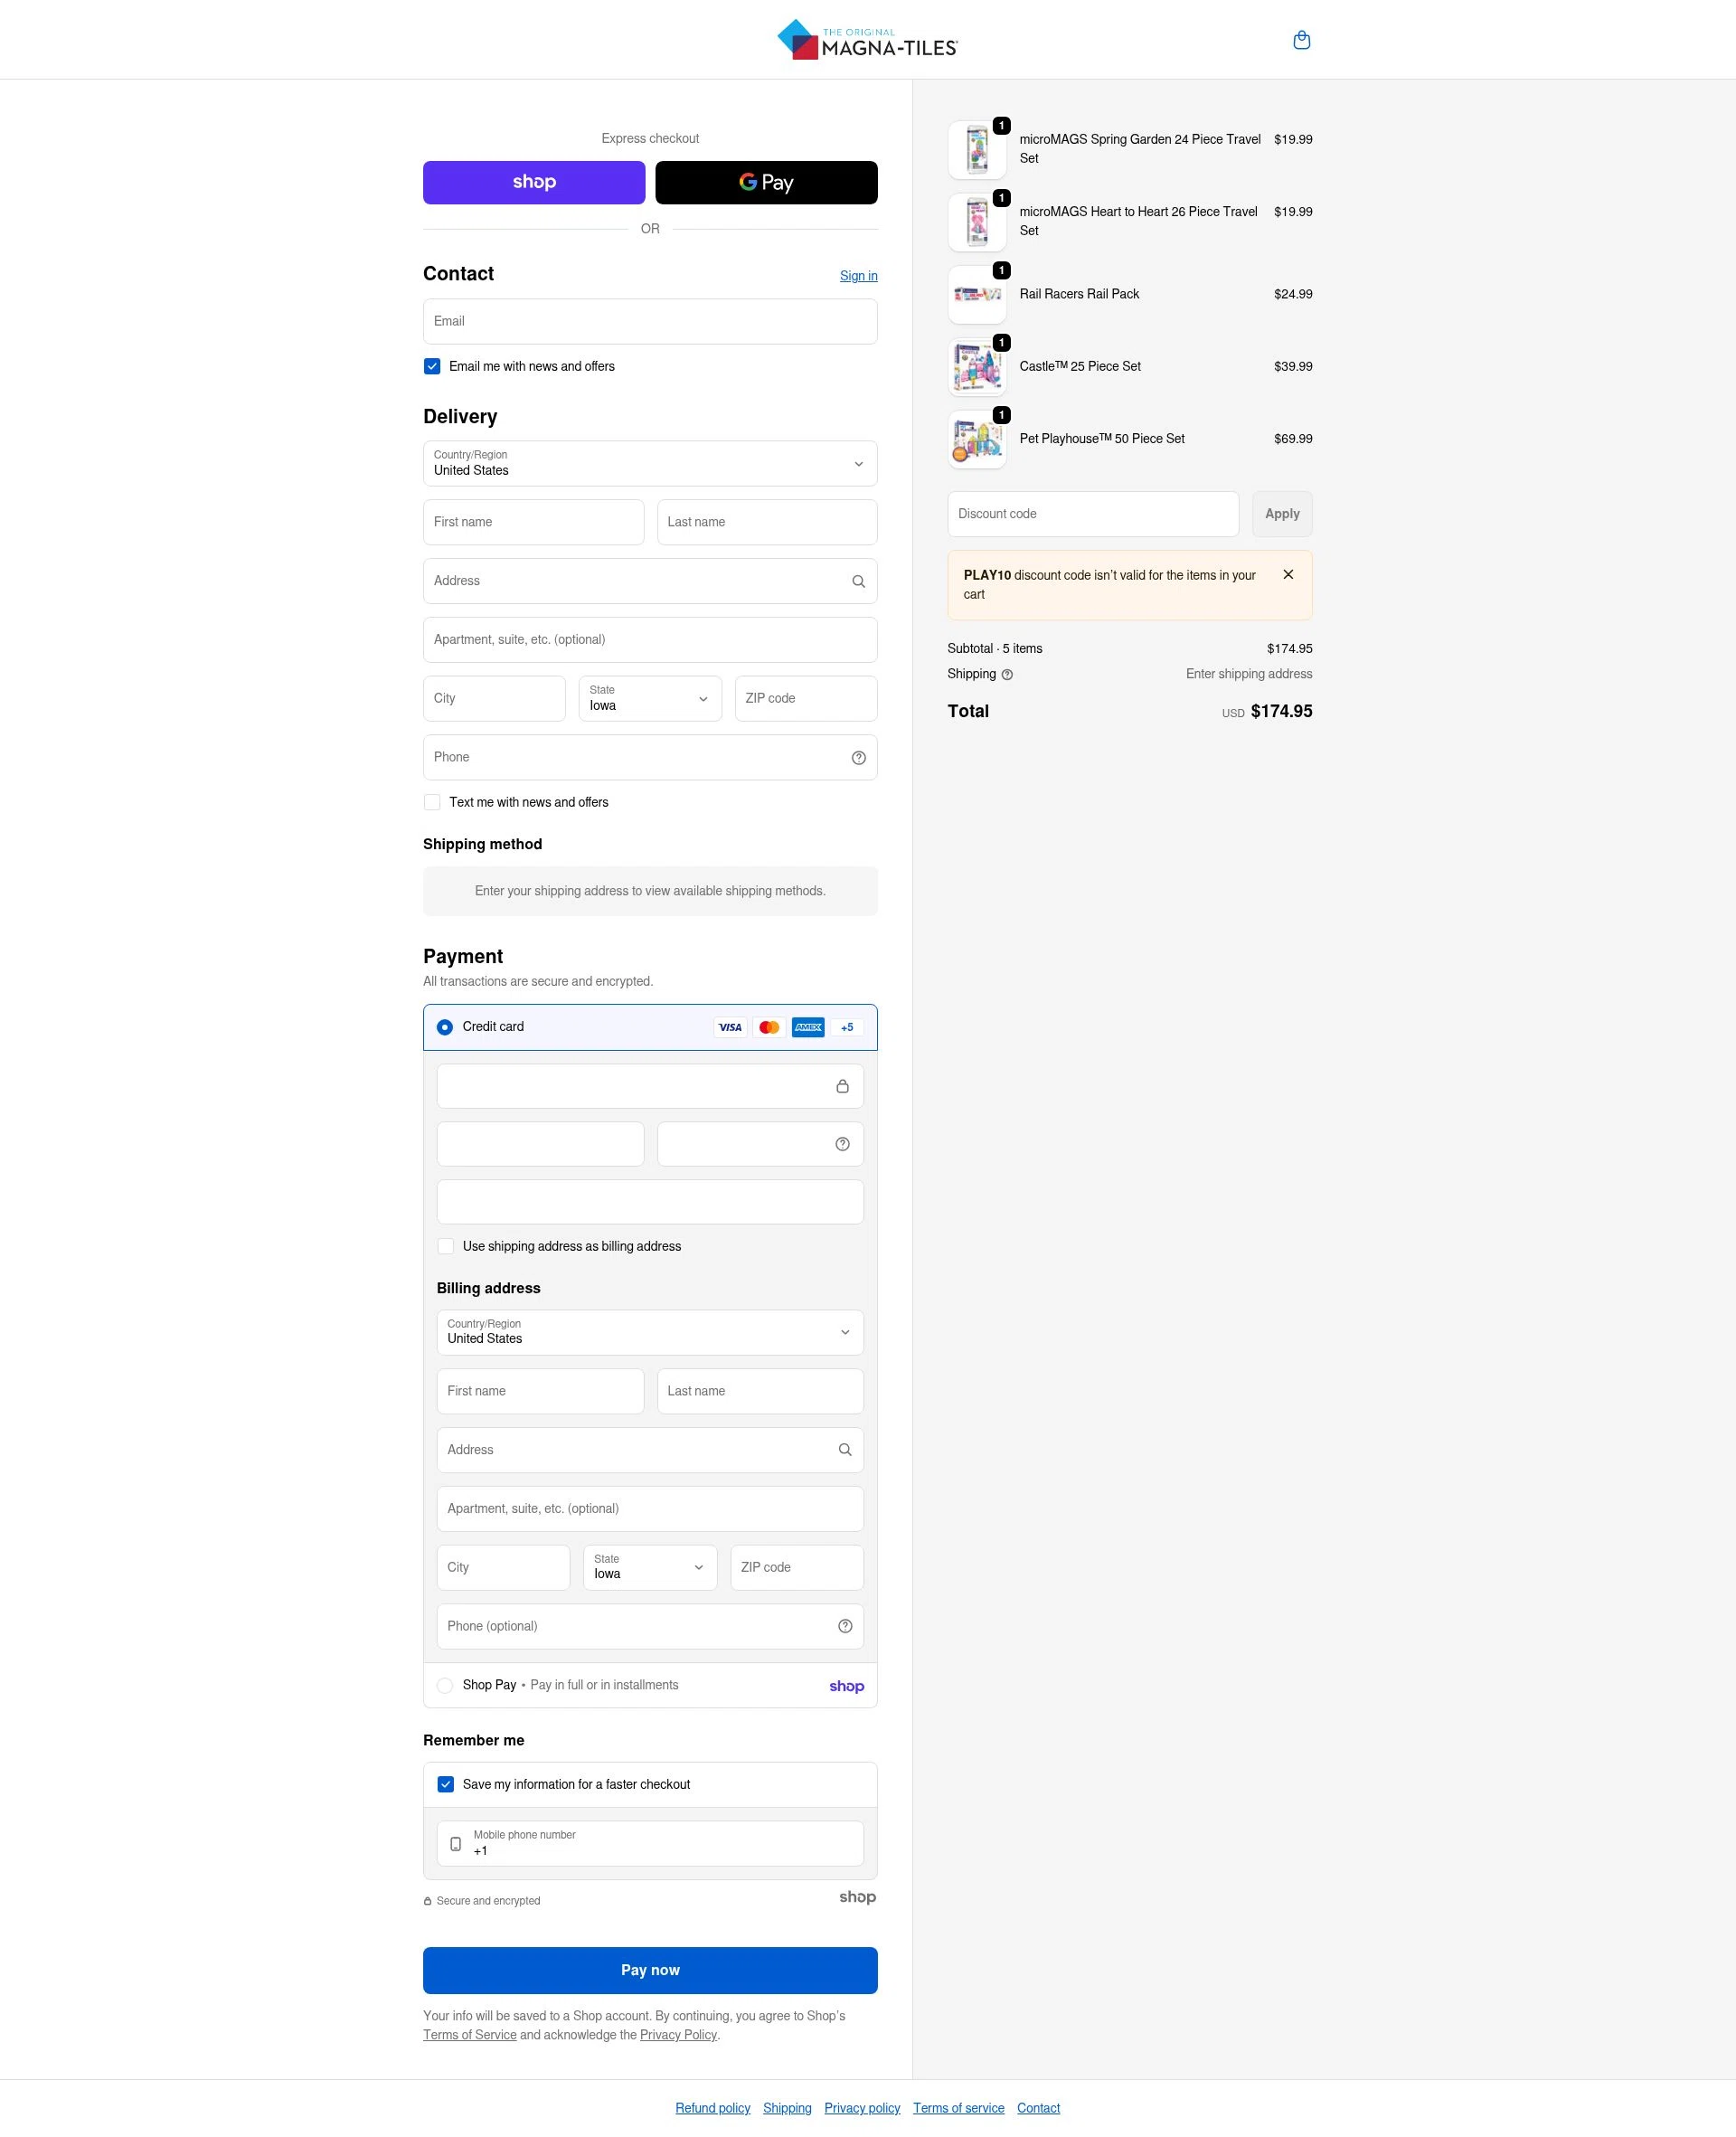
Task: Dismiss the PLAY10 discount error message
Action: 1288,574
